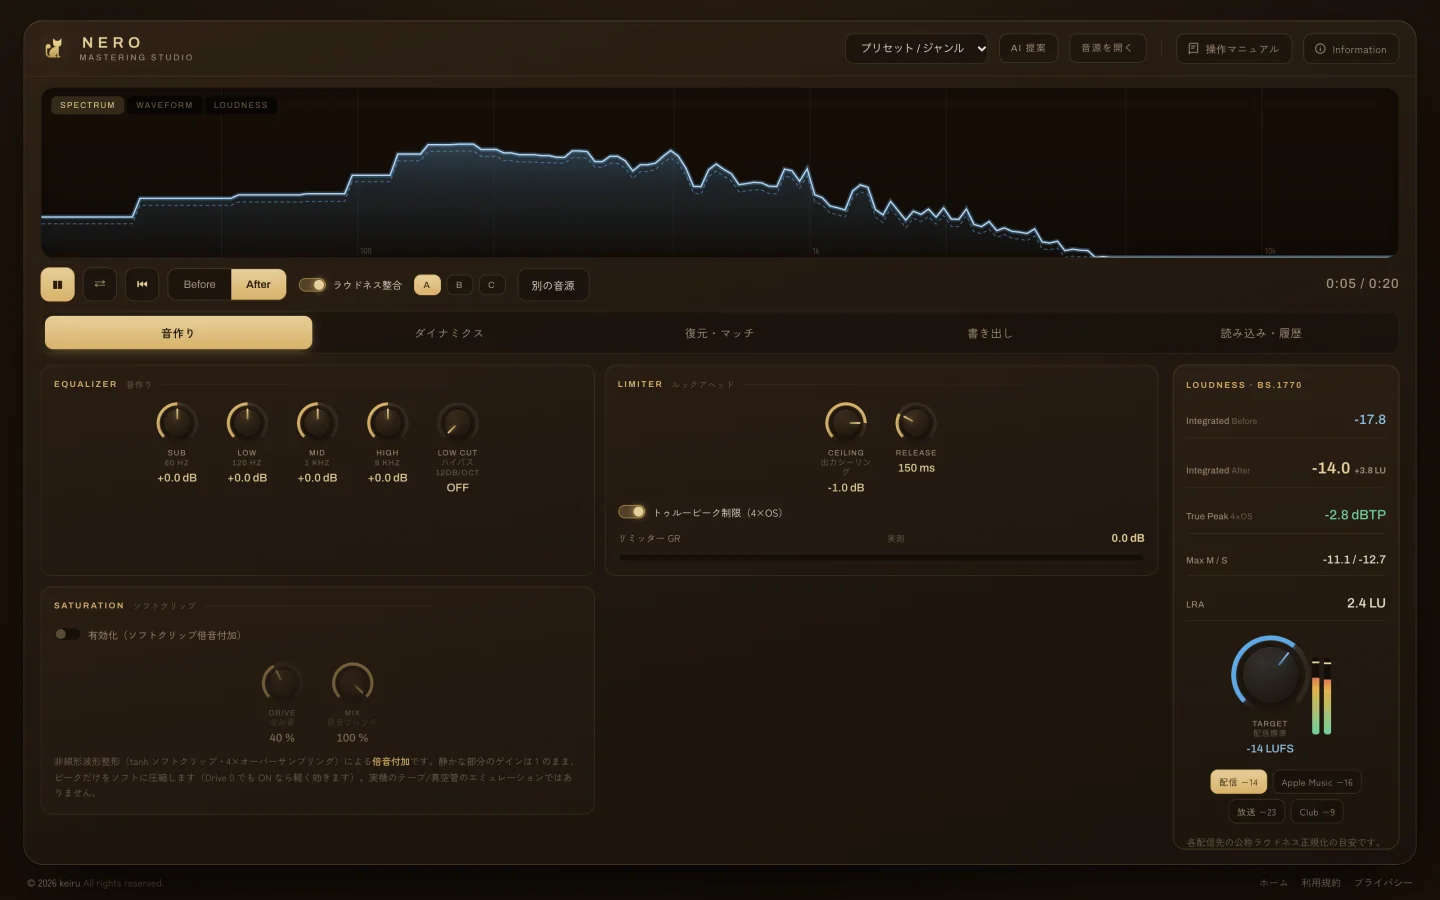Click the 別の音源 button
1440x900 pixels.
tap(553, 285)
